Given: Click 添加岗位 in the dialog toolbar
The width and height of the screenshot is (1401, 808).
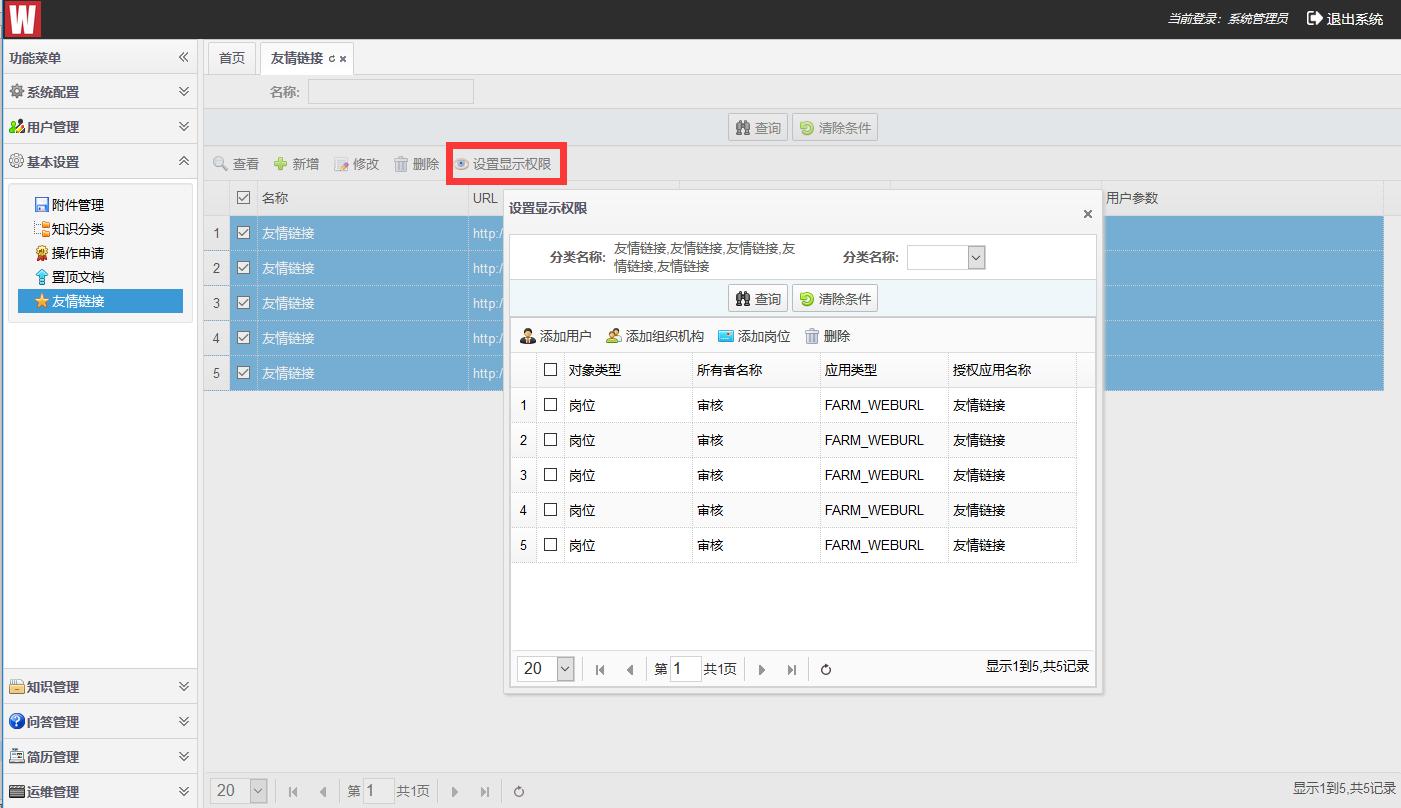Looking at the screenshot, I should coord(754,336).
